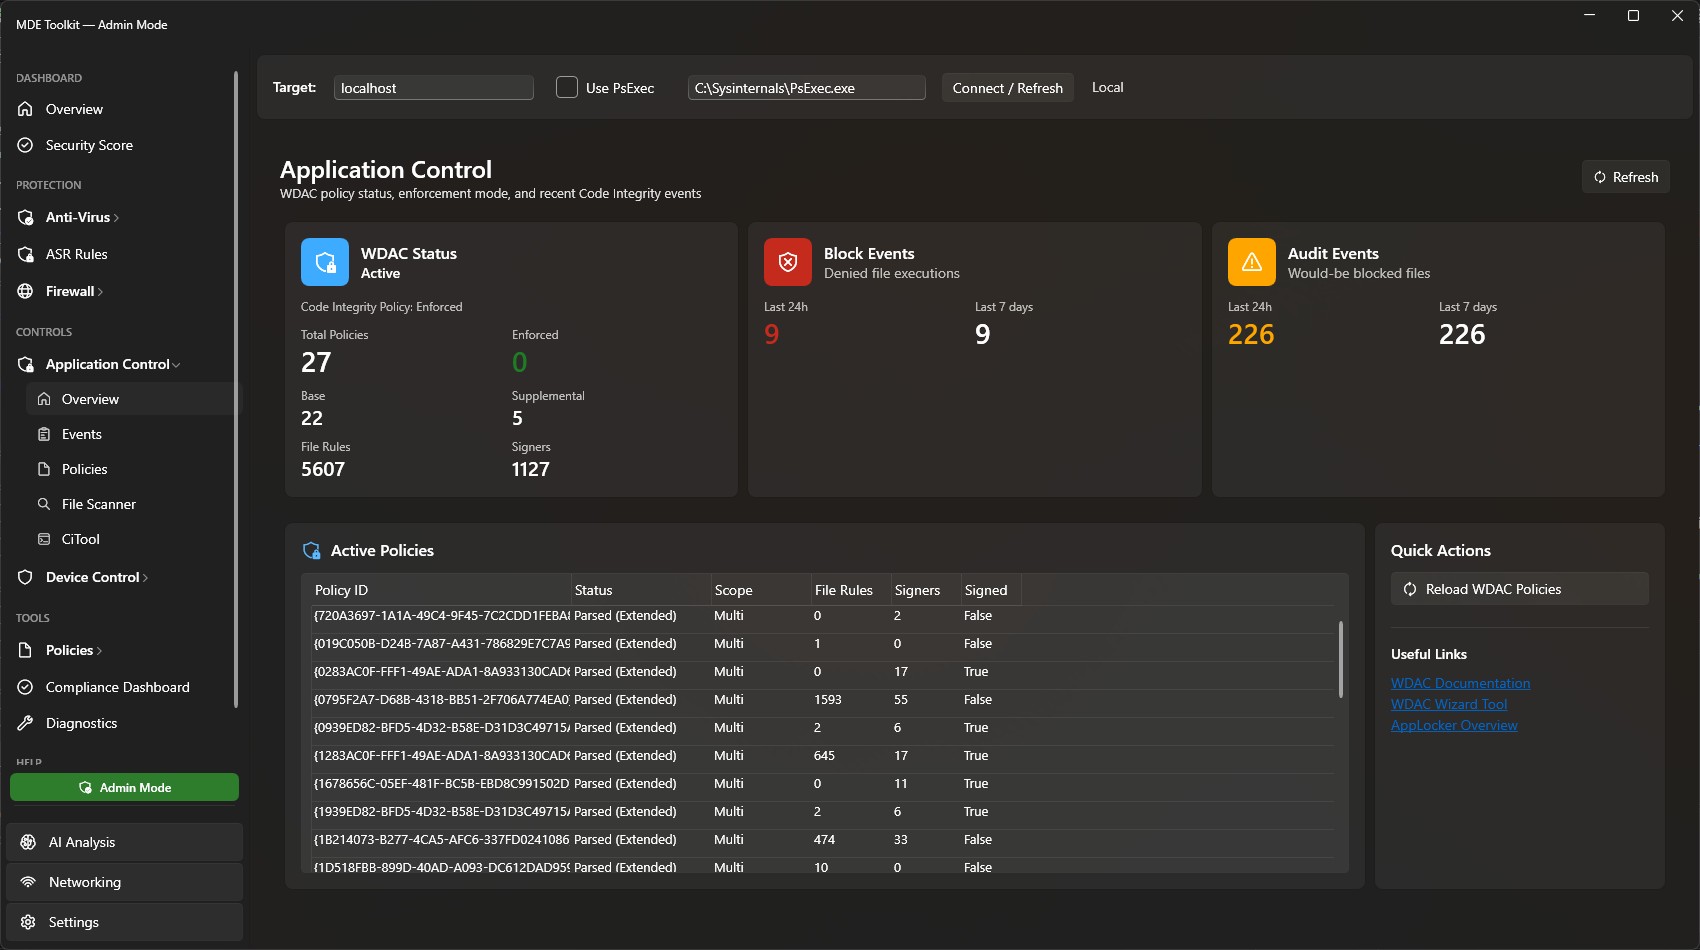Select the Application Control shield icon
Viewport: 1700px width, 950px height.
[25, 364]
